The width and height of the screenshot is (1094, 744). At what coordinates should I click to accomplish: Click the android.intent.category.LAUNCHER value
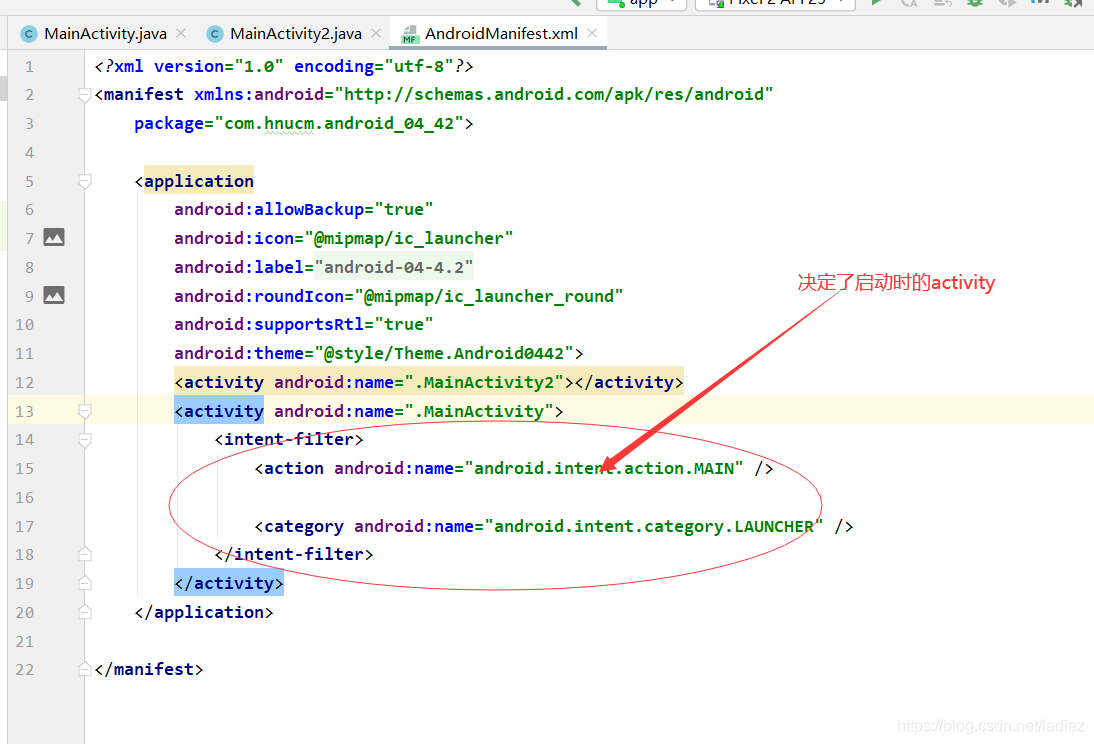pos(654,526)
